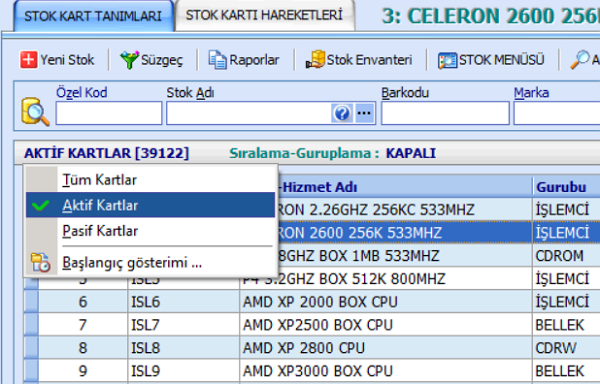
Task: Click the blue question mark in Stok Adı
Action: [x=342, y=113]
